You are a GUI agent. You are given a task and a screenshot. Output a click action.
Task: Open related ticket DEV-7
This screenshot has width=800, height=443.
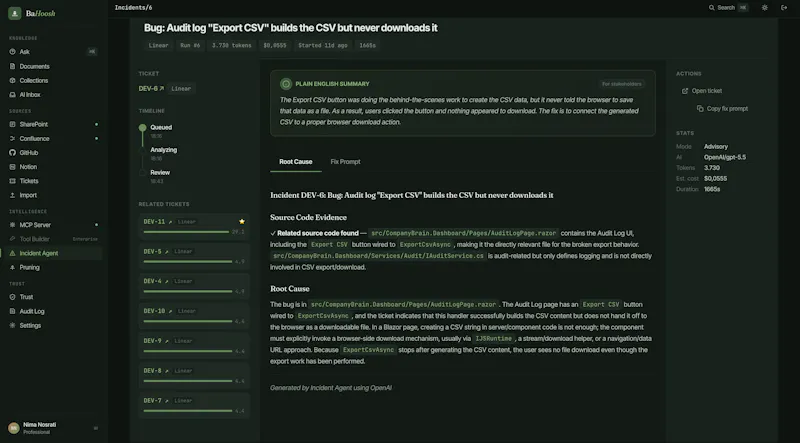pos(156,401)
